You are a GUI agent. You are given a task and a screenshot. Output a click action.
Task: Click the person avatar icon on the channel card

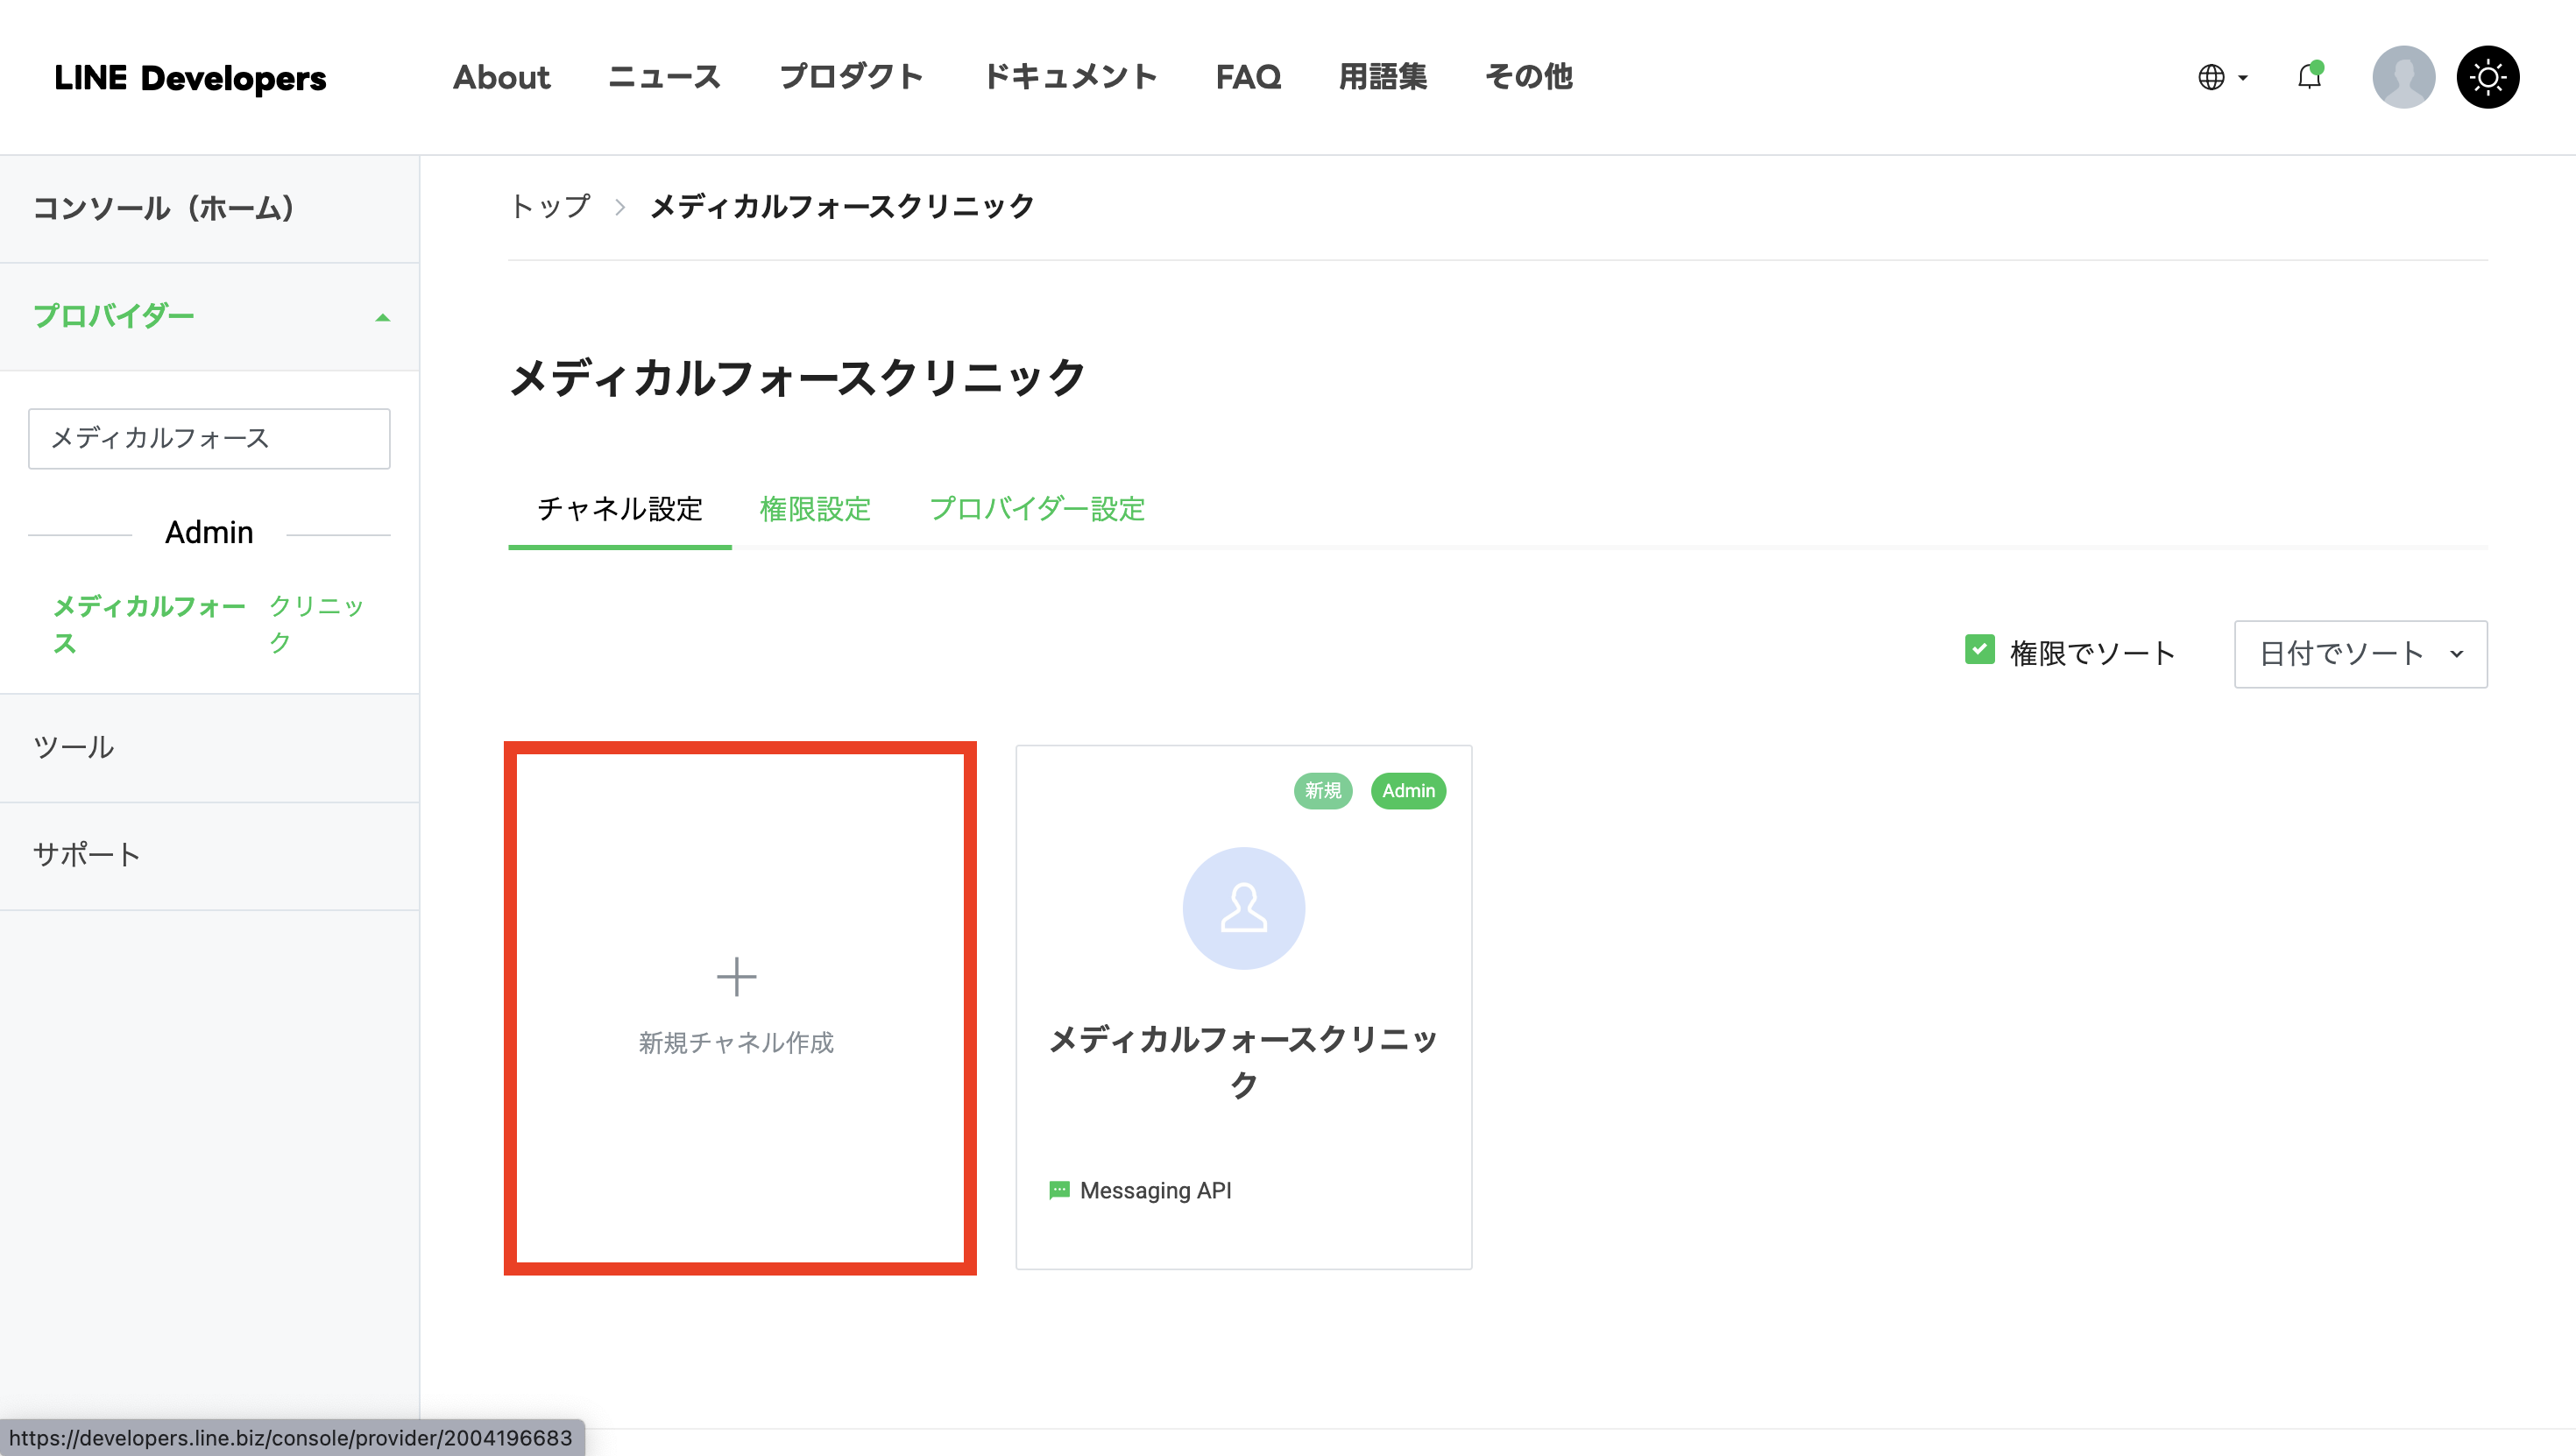point(1243,908)
